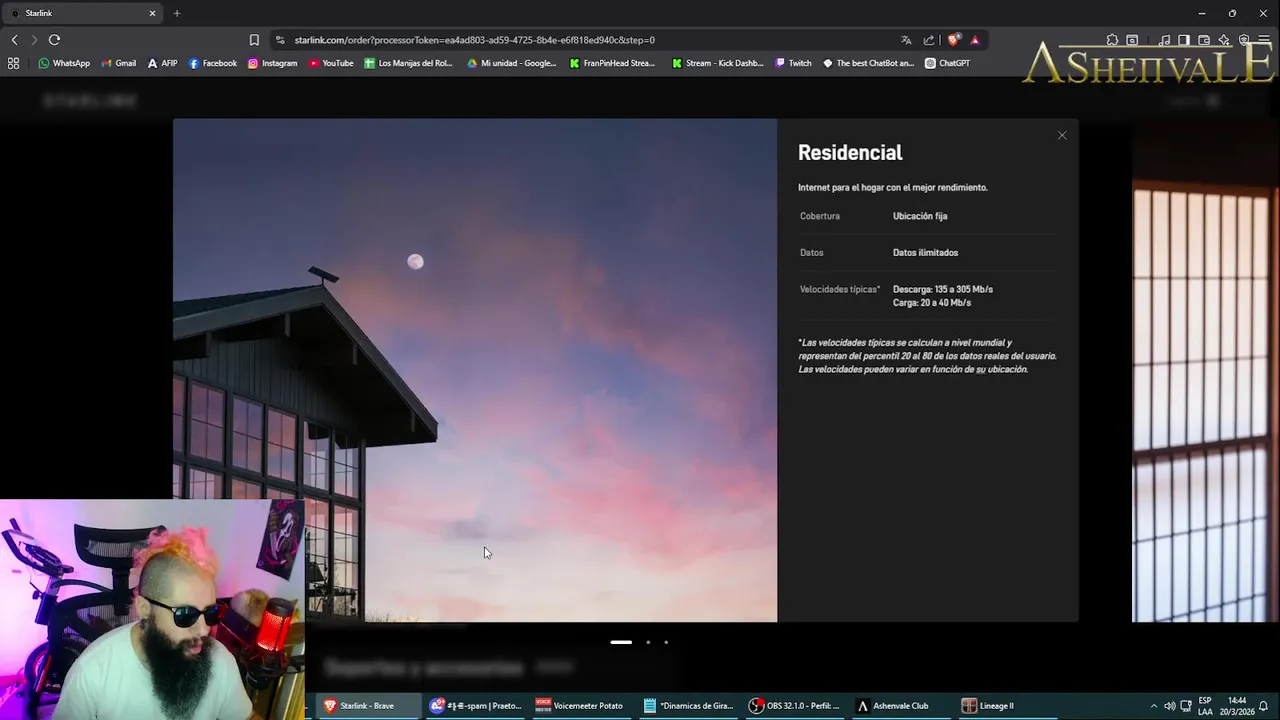Image resolution: width=1280 pixels, height=720 pixels.
Task: Open Brave Wallet icon
Action: (x=1204, y=40)
